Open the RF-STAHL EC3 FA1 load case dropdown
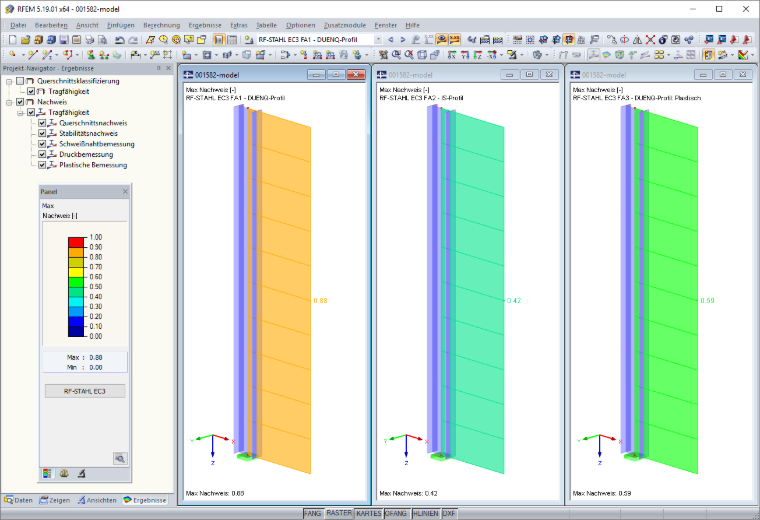 click(378, 40)
